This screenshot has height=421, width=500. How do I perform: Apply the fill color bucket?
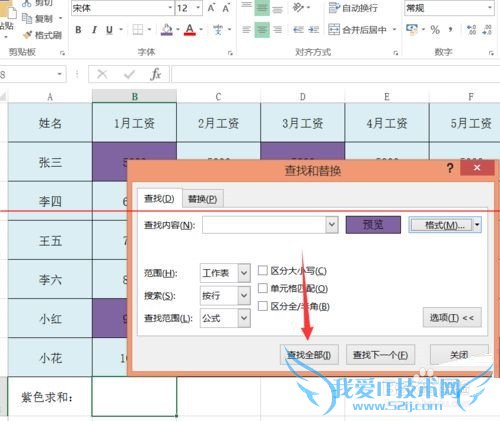tap(167, 30)
